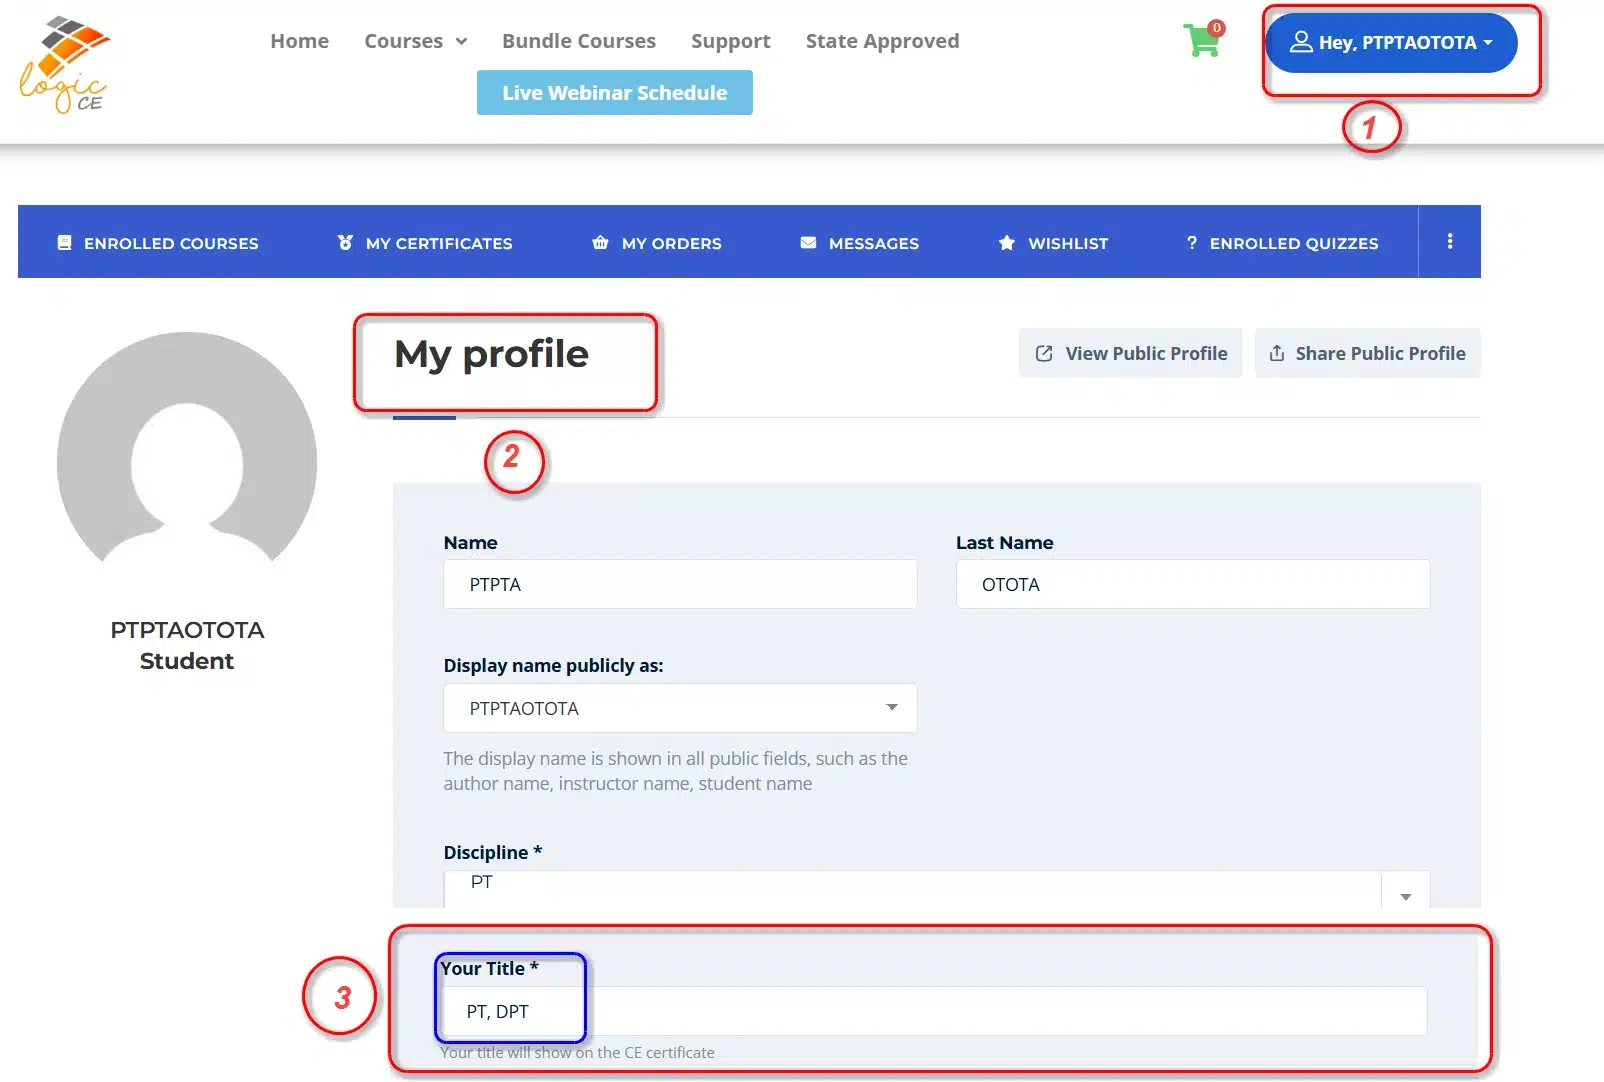Open the Discipline dropdown
1604x1082 pixels.
[x=936, y=888]
